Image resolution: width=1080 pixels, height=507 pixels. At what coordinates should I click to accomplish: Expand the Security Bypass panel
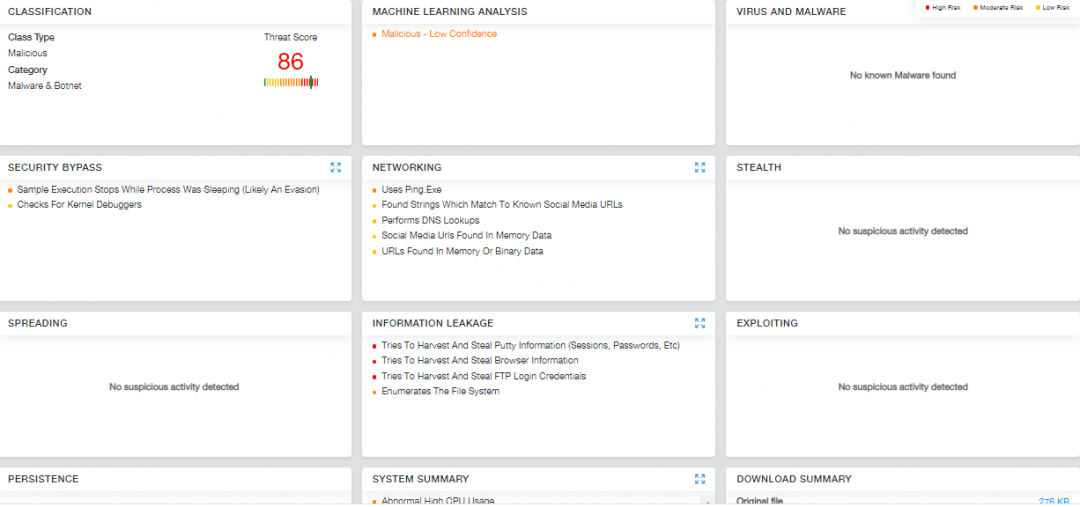click(x=336, y=168)
